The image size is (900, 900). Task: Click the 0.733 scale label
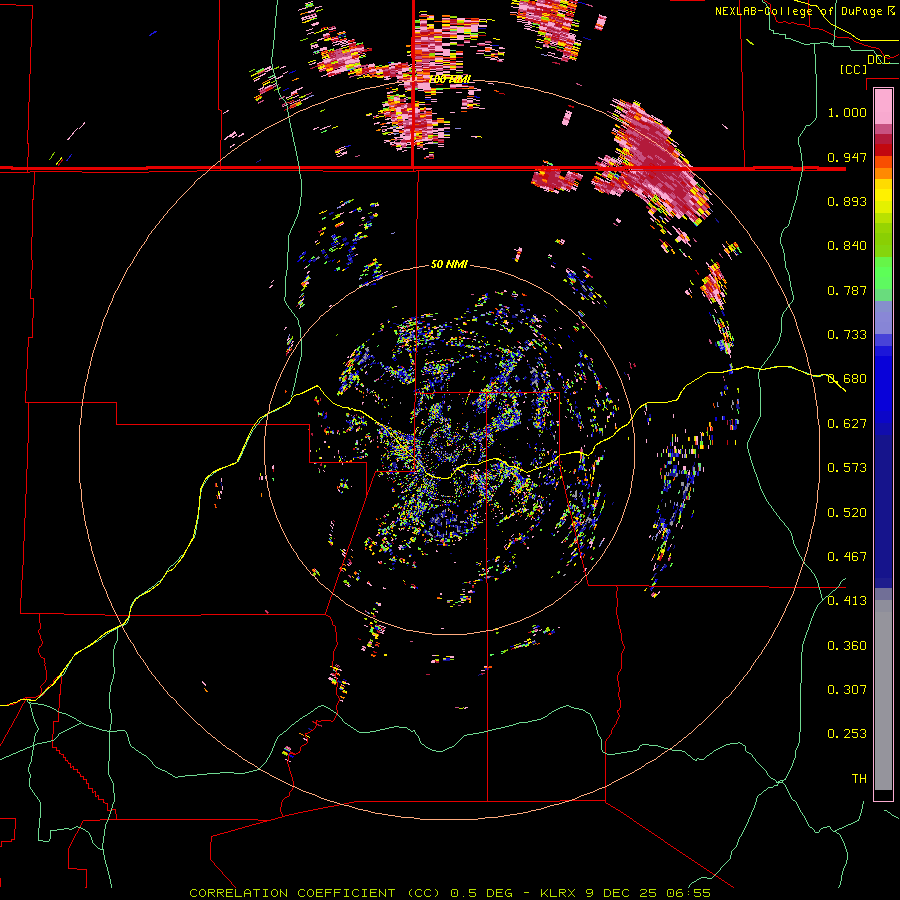847,335
